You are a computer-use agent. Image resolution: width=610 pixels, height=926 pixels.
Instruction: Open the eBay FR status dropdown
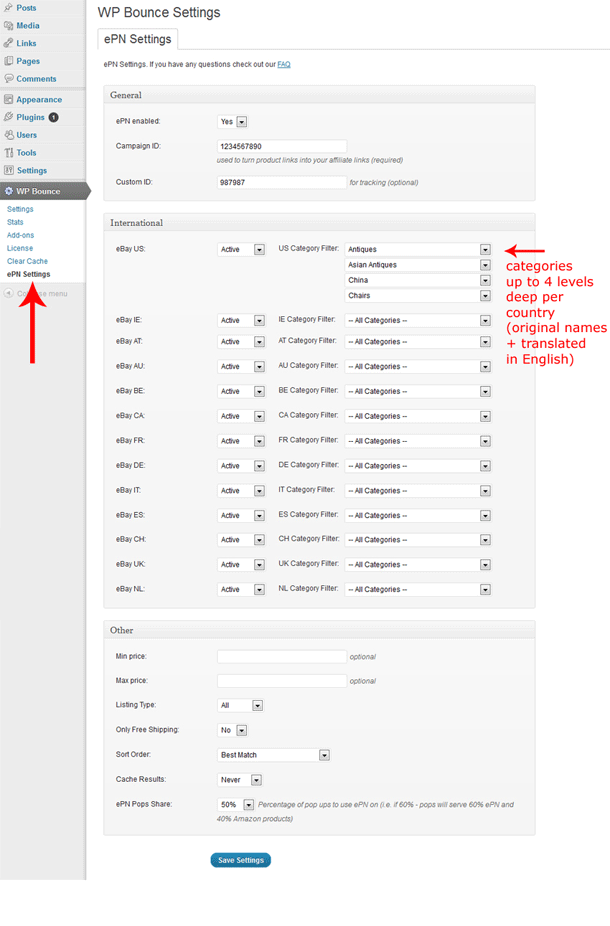[x=241, y=441]
